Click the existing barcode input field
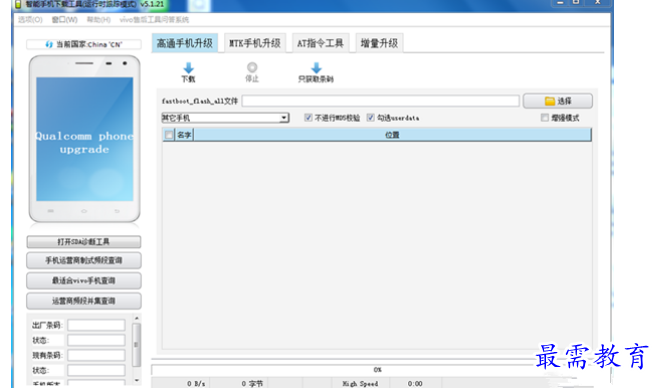 coord(96,355)
